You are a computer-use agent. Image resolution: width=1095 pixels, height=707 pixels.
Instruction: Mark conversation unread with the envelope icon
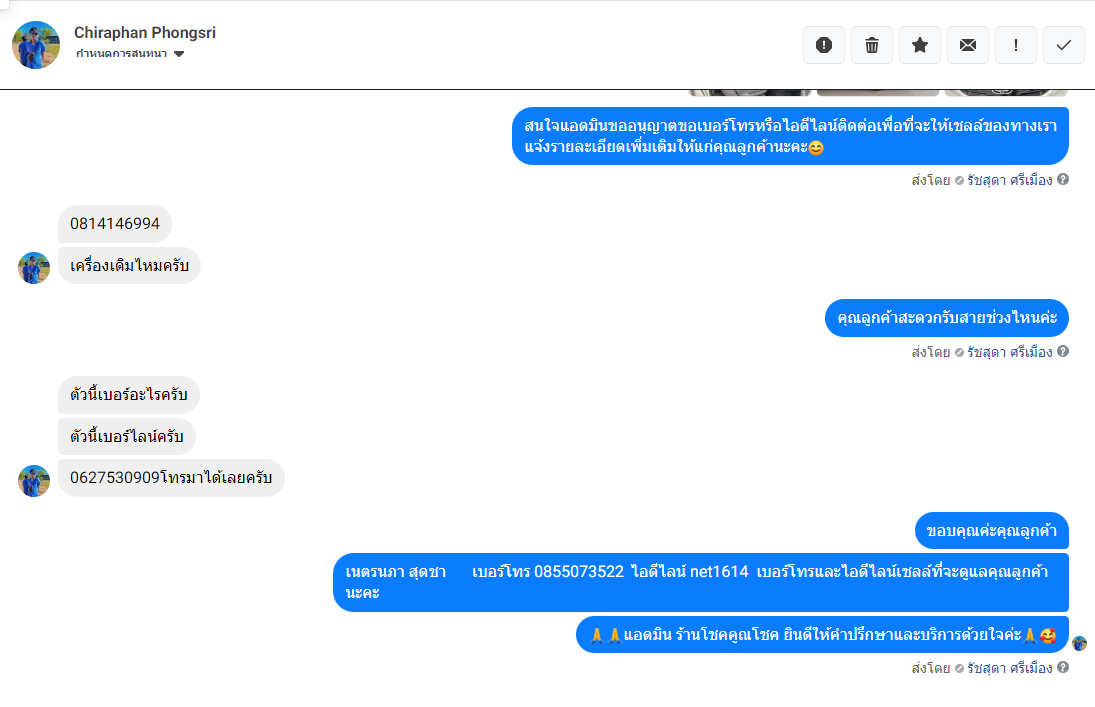(x=968, y=45)
